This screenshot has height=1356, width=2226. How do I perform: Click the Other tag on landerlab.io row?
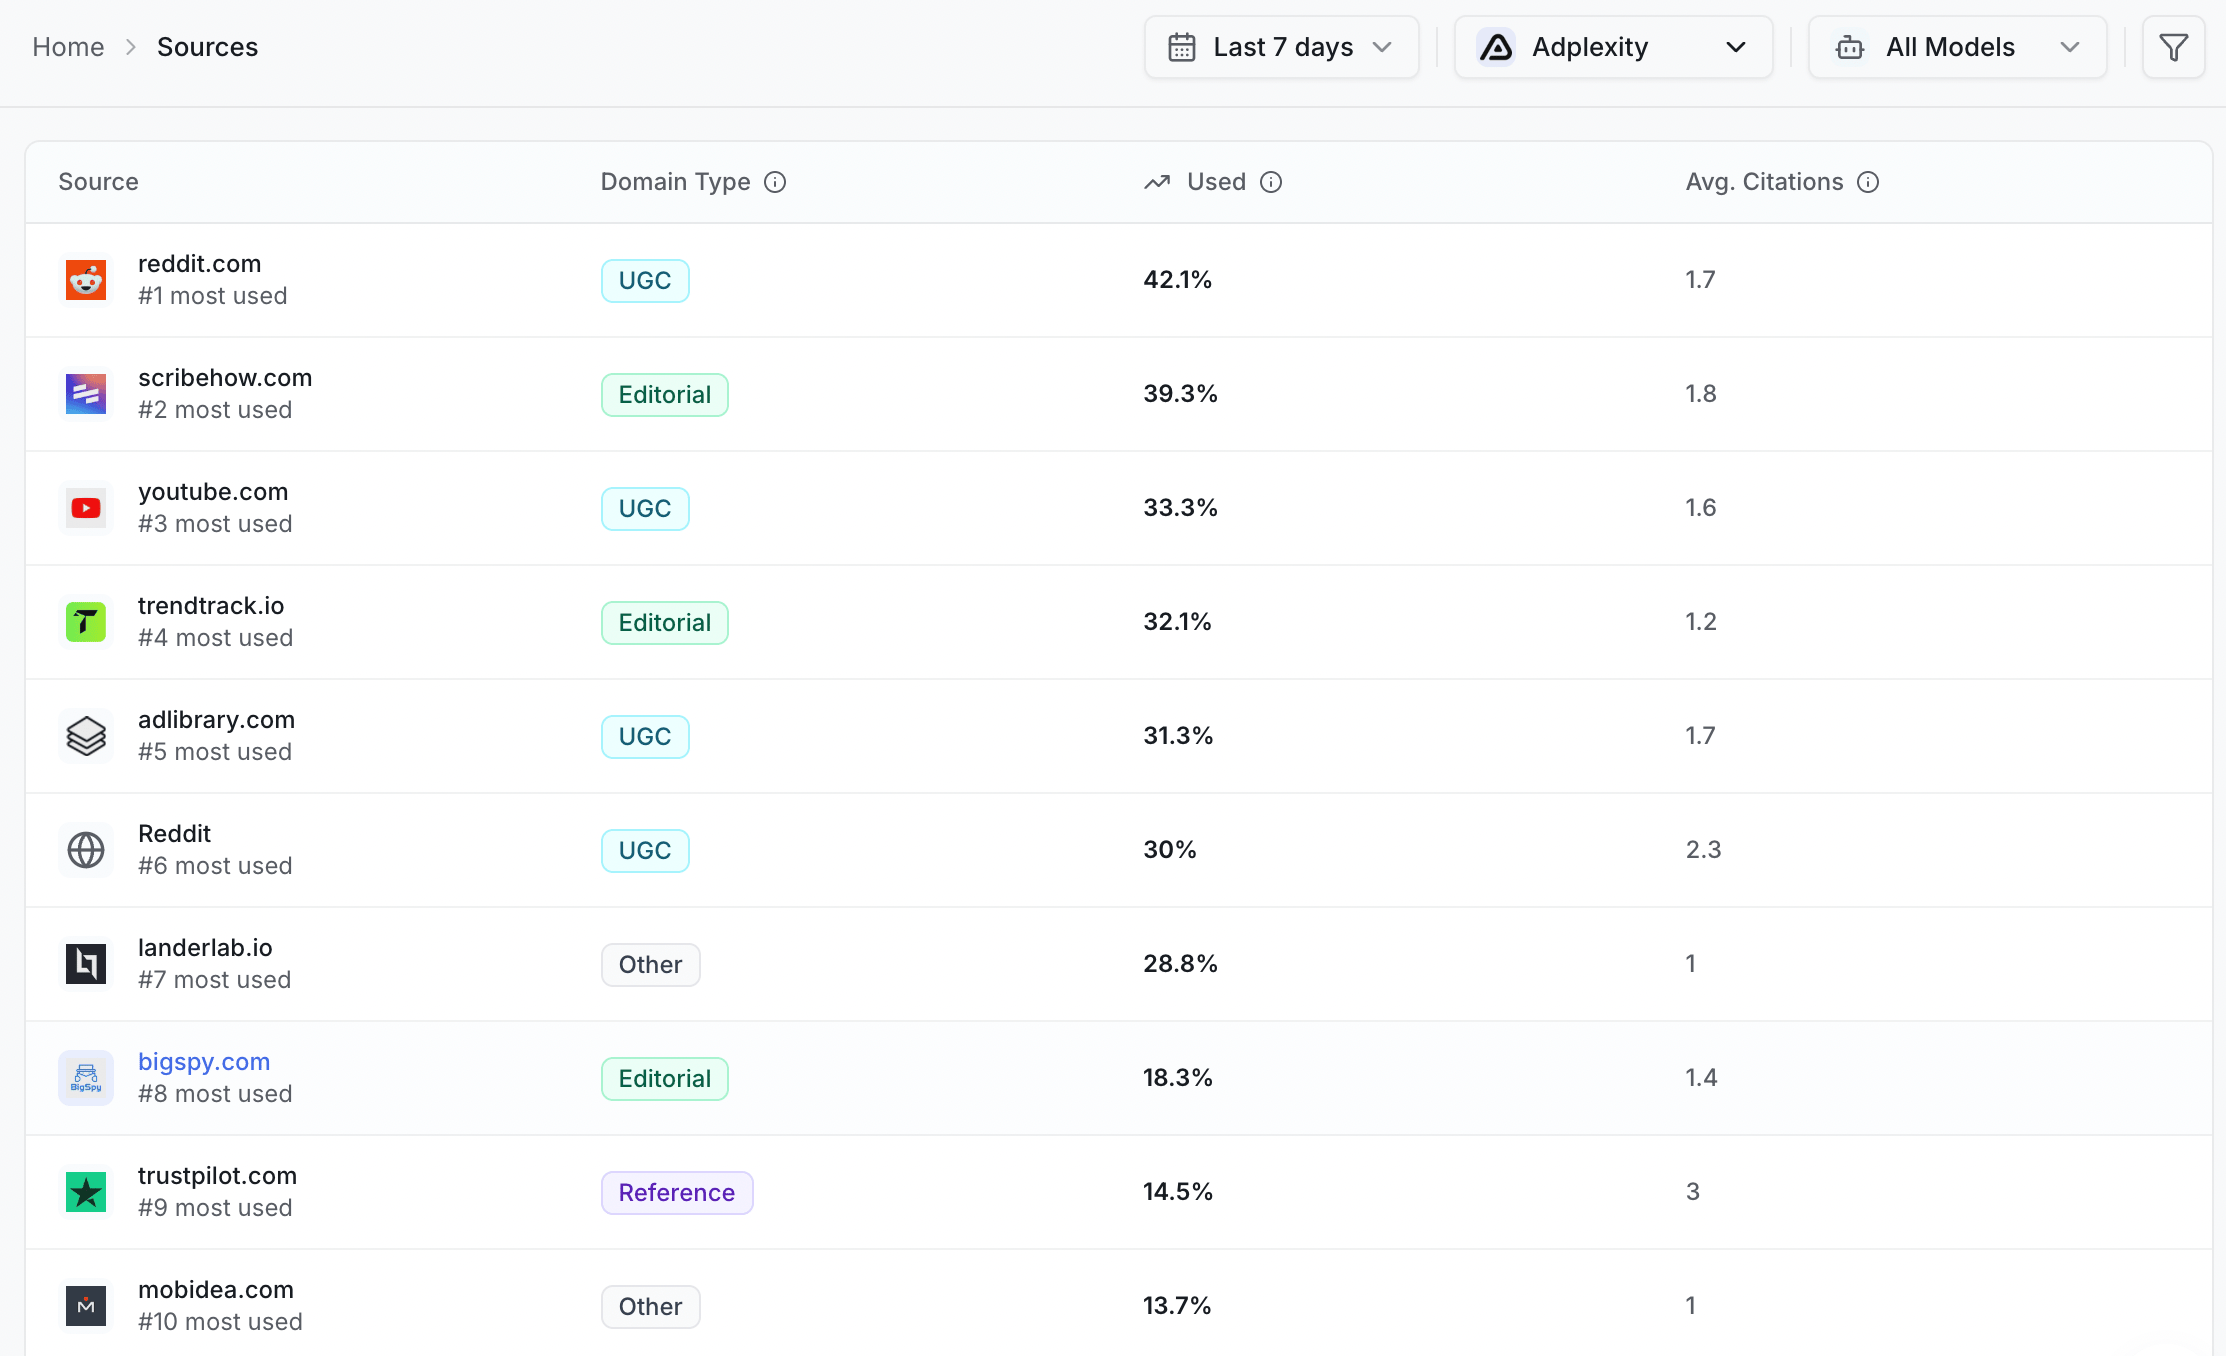651,965
